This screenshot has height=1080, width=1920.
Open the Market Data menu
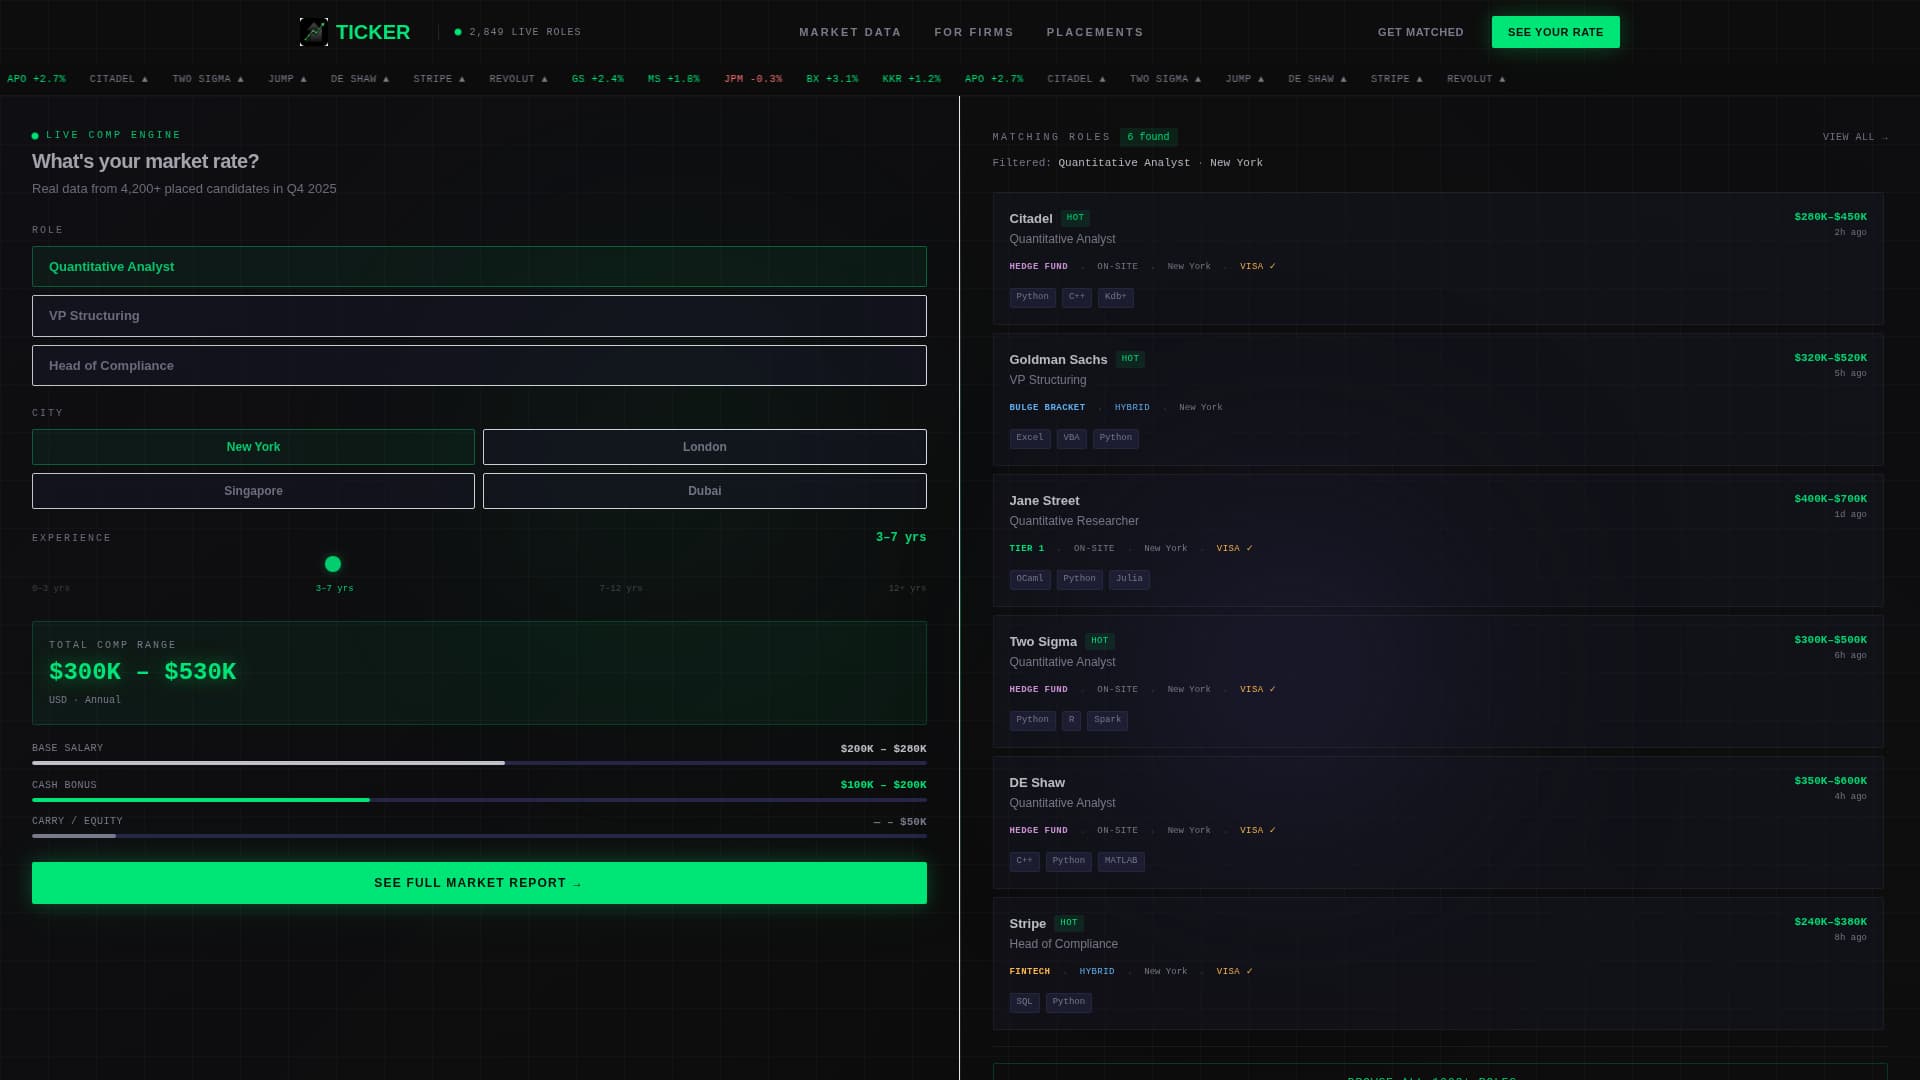tap(850, 32)
